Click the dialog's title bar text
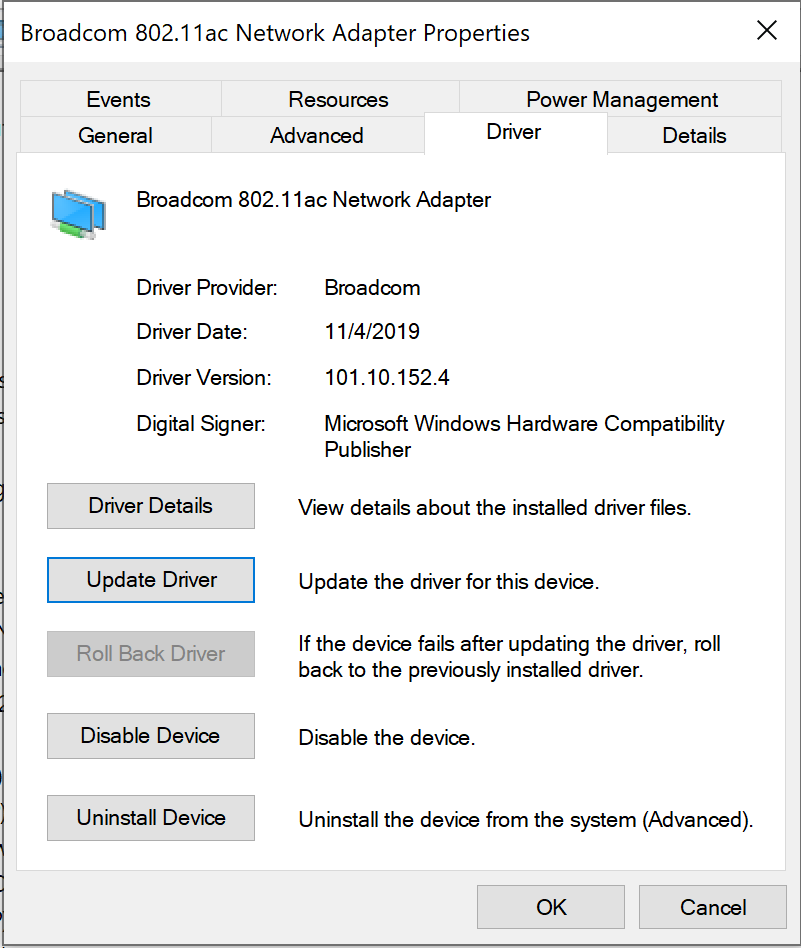The height and width of the screenshot is (948, 801). pos(275,33)
